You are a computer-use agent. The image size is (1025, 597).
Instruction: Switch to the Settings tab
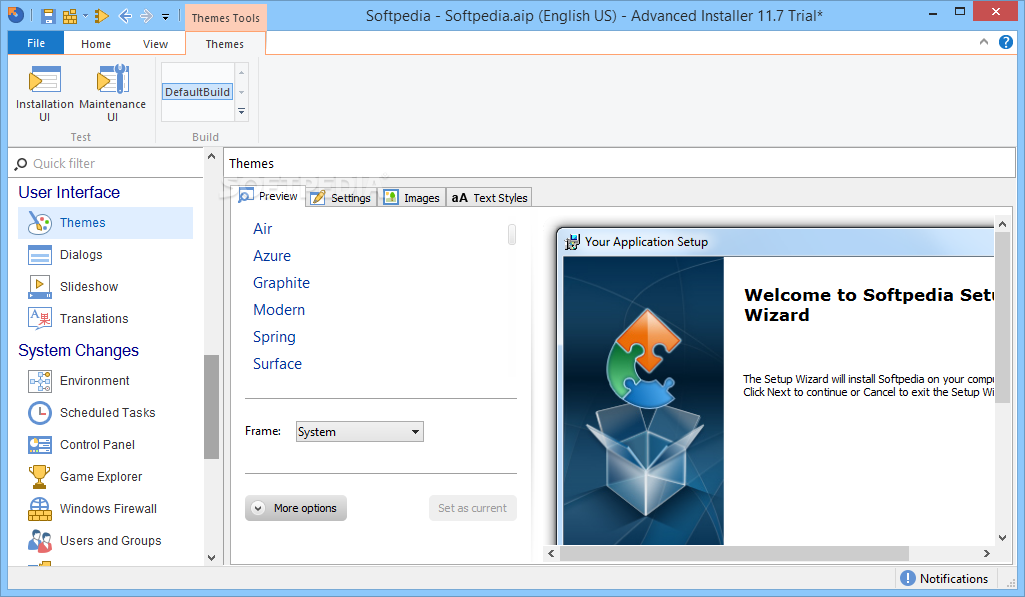(341, 198)
